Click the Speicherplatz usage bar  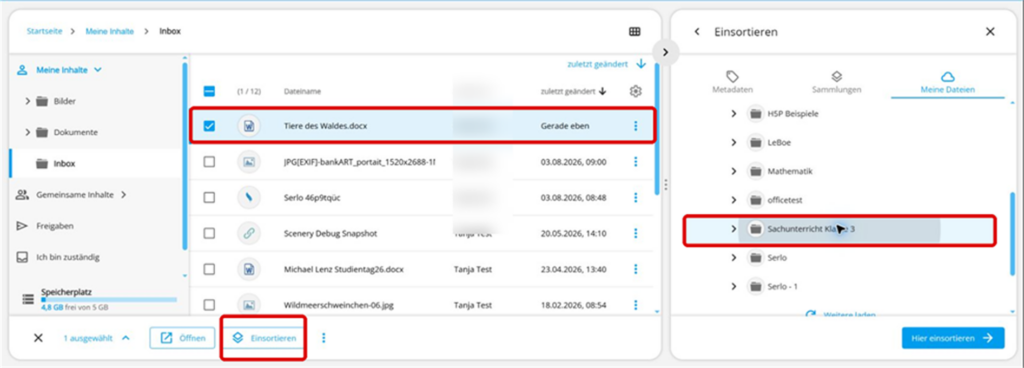(109, 299)
